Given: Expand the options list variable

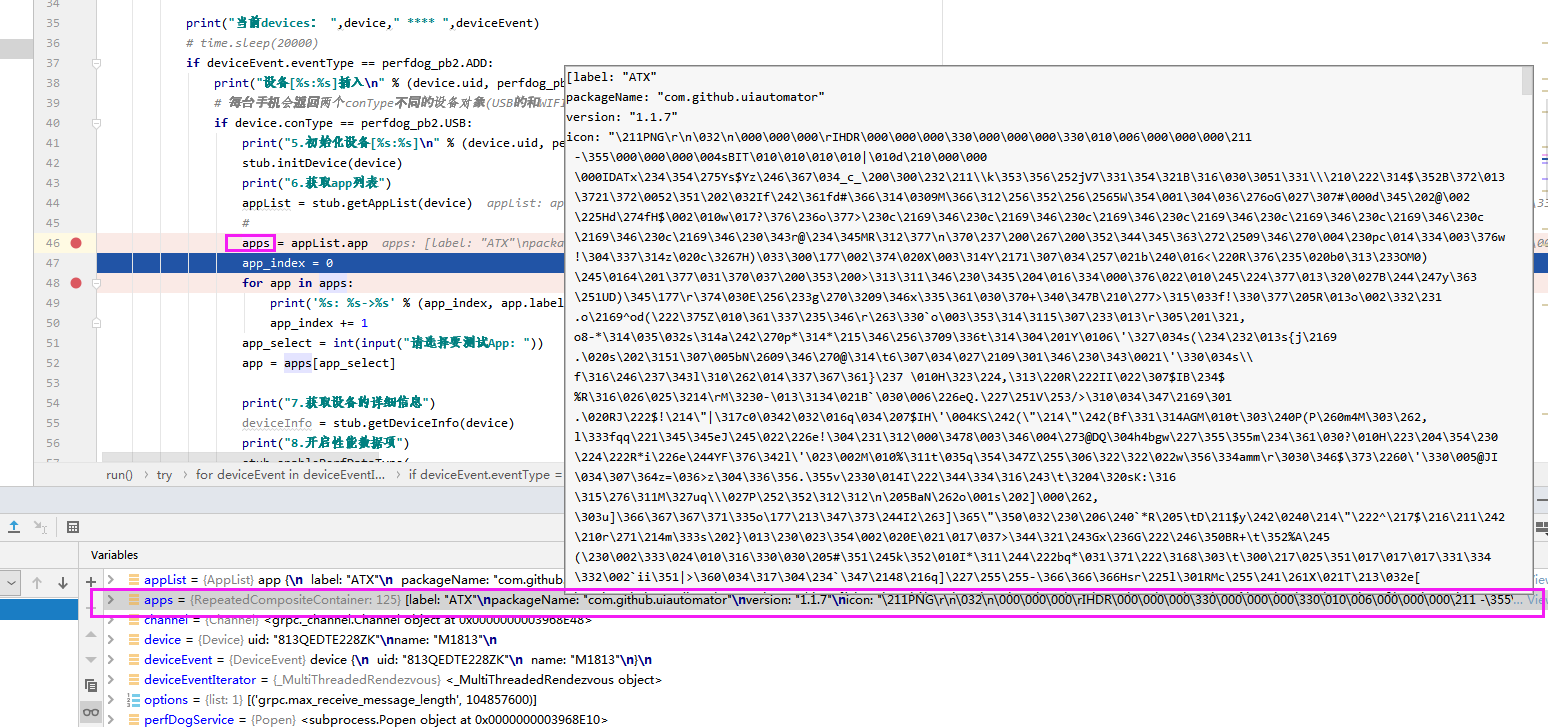Looking at the screenshot, I should pyautogui.click(x=111, y=700).
